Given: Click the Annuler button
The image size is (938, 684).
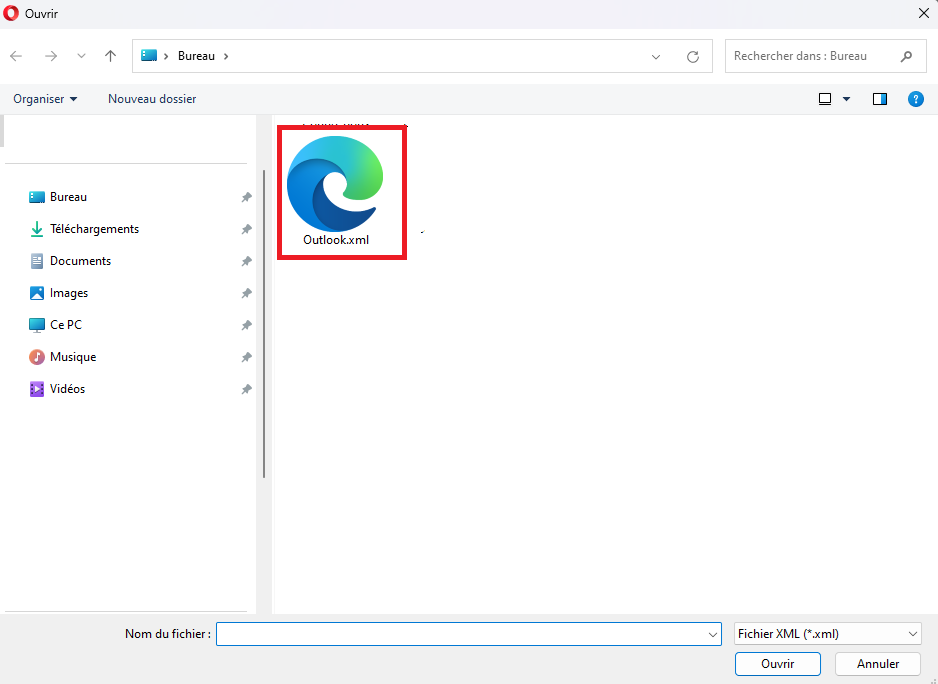Looking at the screenshot, I should pos(878,664).
